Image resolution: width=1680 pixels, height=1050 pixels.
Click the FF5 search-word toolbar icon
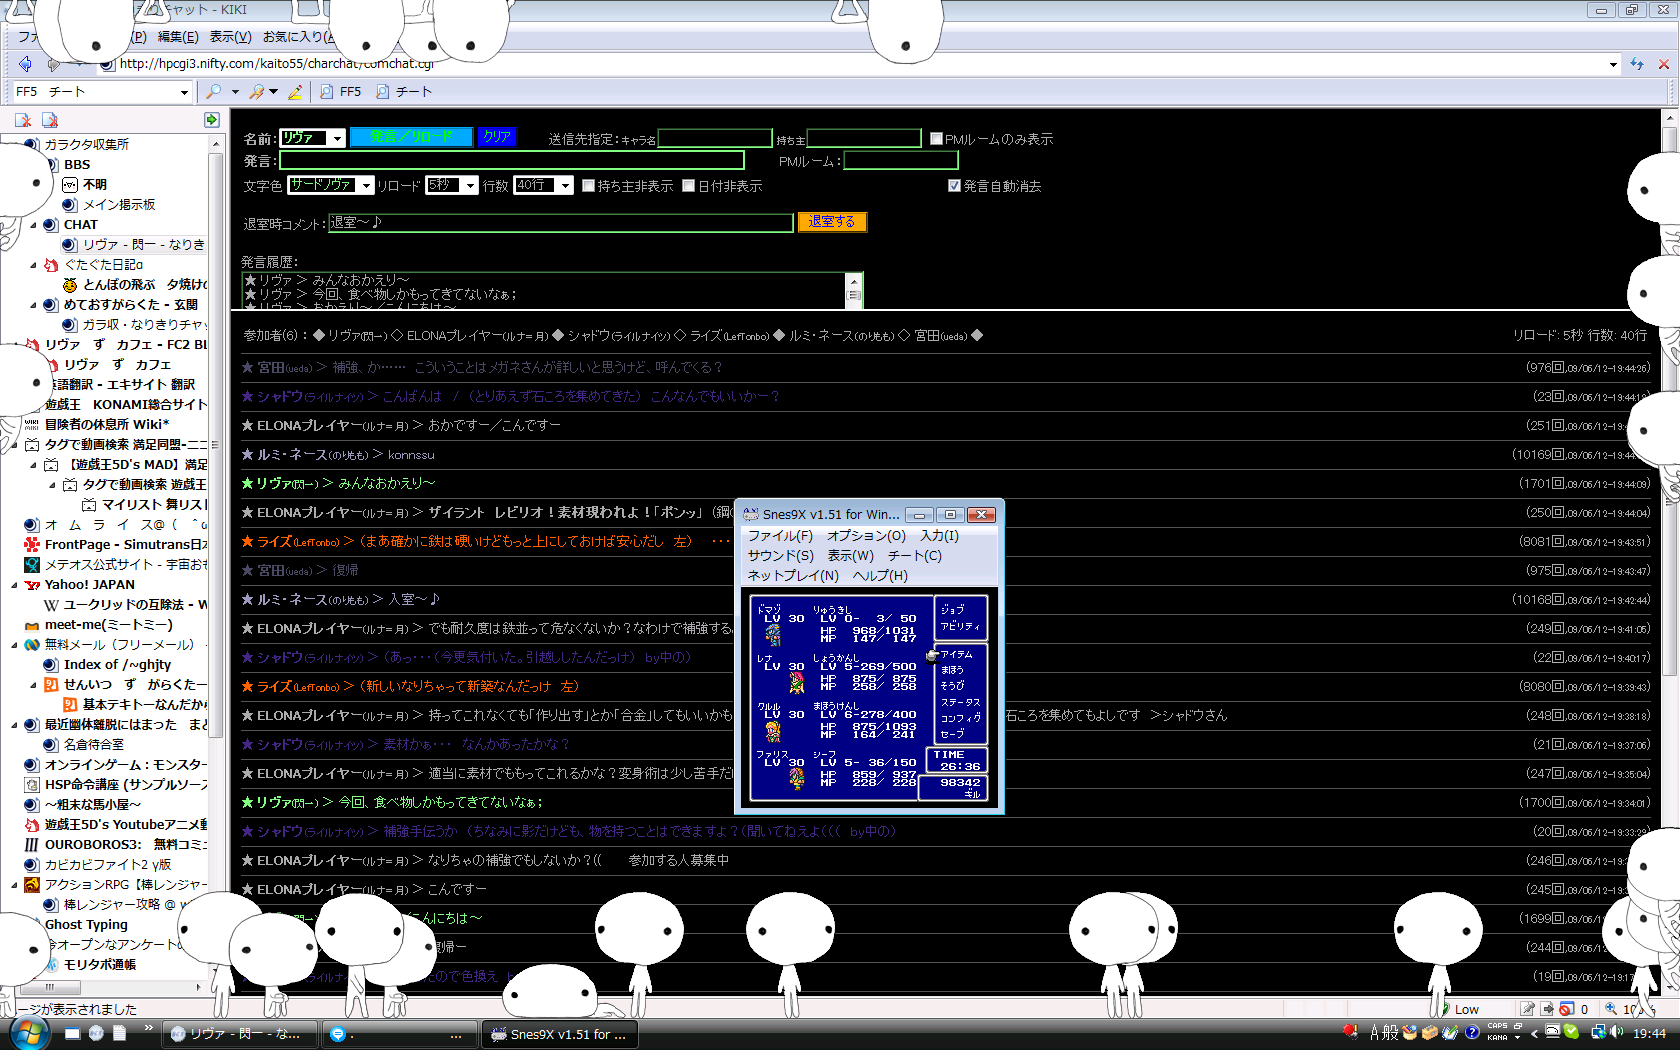click(340, 92)
